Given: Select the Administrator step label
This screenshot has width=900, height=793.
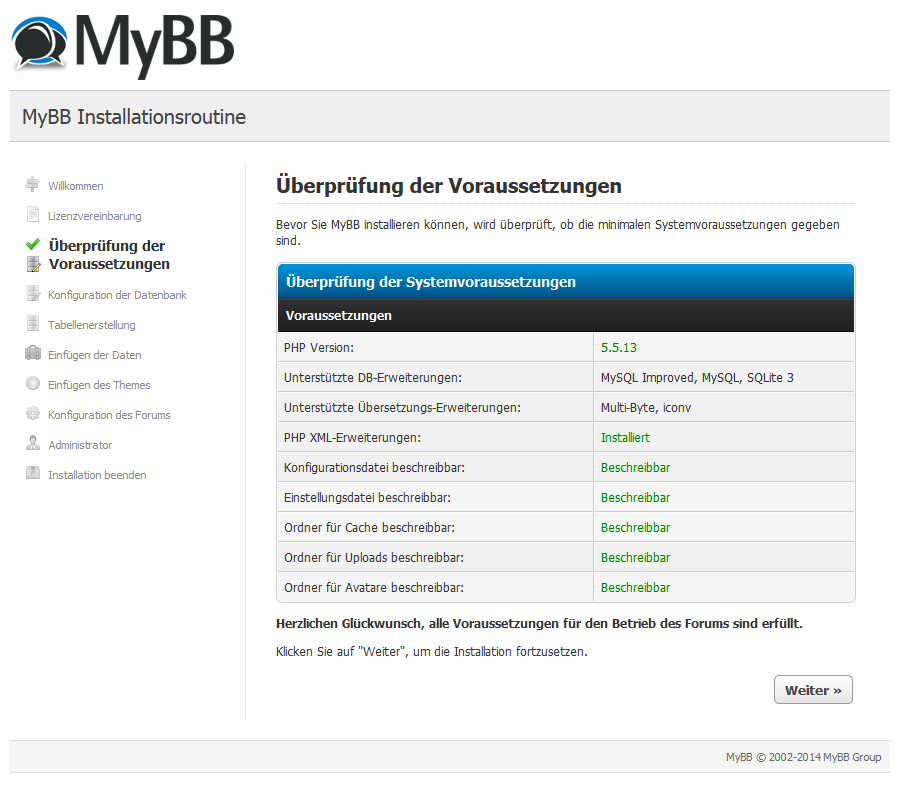Looking at the screenshot, I should click(80, 445).
